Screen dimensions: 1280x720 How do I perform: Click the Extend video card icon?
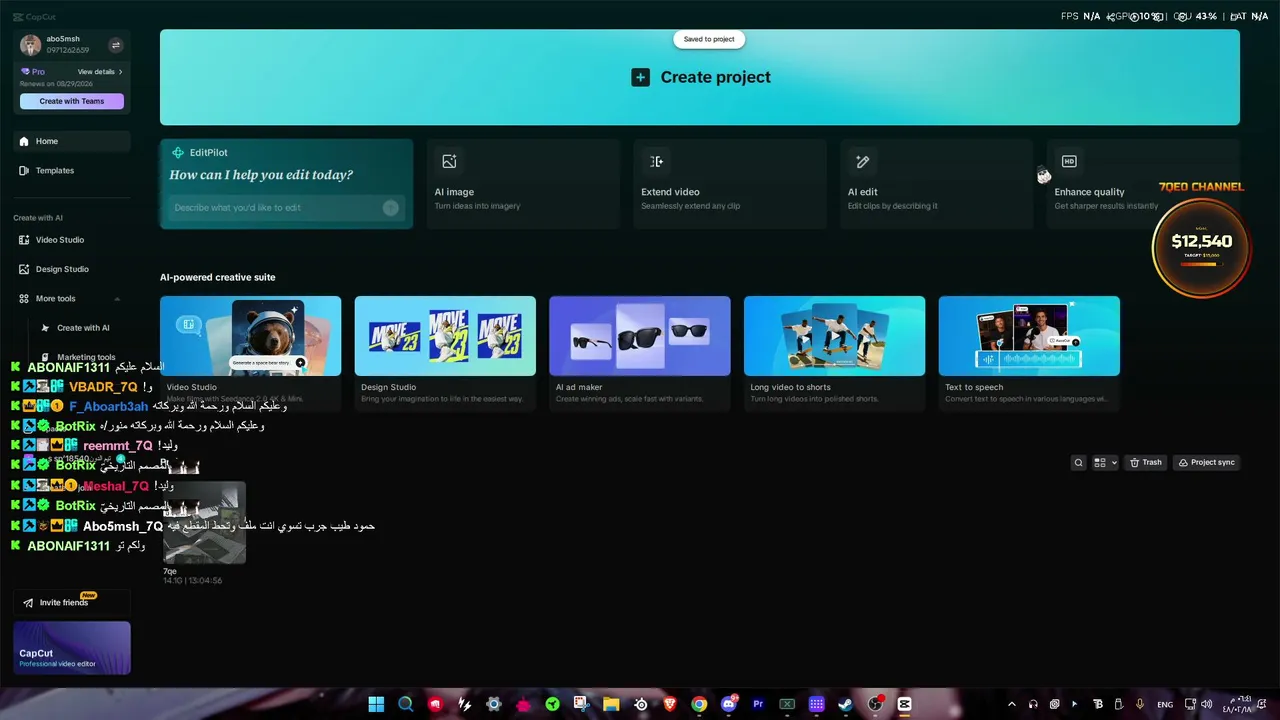pos(656,161)
